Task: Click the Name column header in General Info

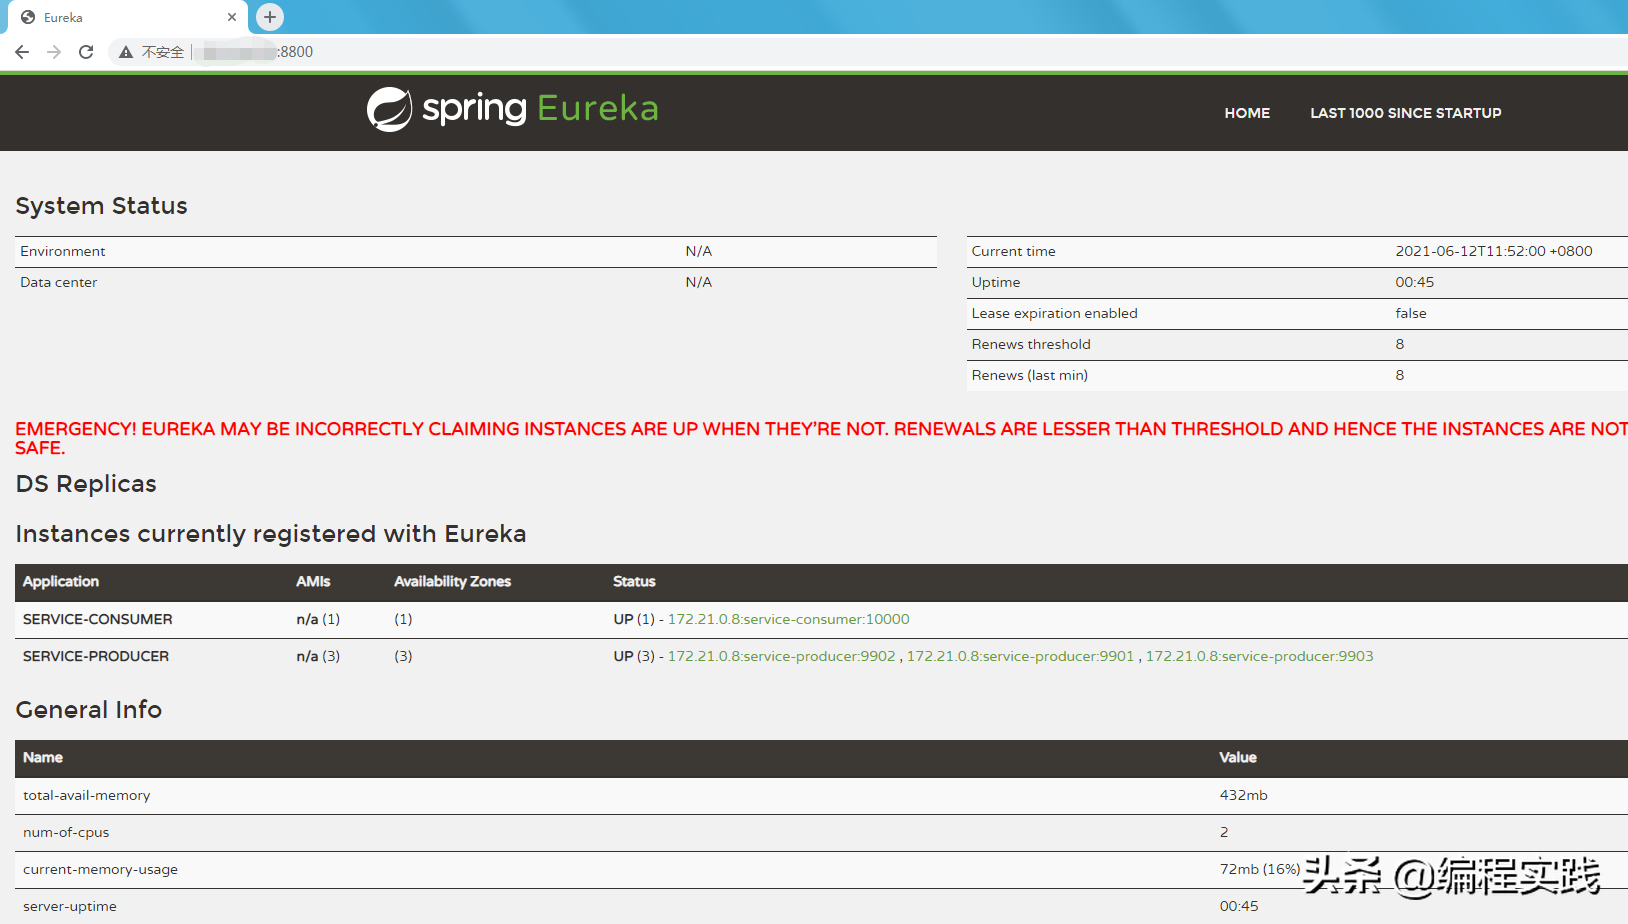Action: [x=43, y=757]
